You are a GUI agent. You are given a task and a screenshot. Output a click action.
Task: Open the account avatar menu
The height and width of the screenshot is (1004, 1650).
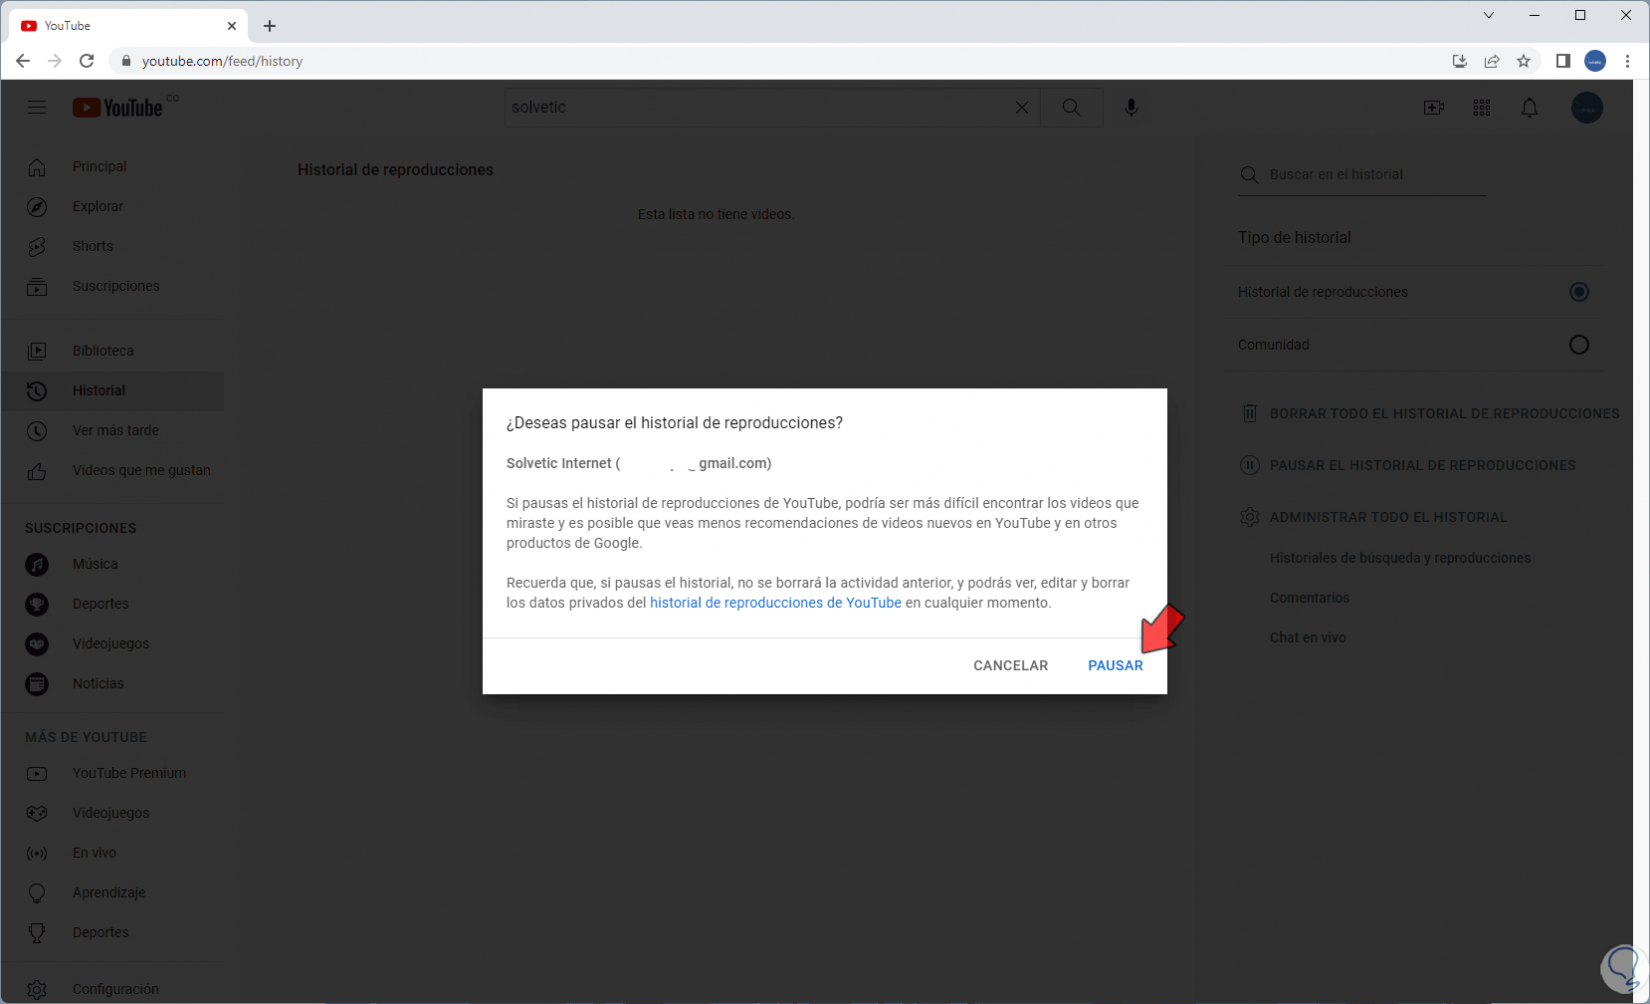point(1587,108)
